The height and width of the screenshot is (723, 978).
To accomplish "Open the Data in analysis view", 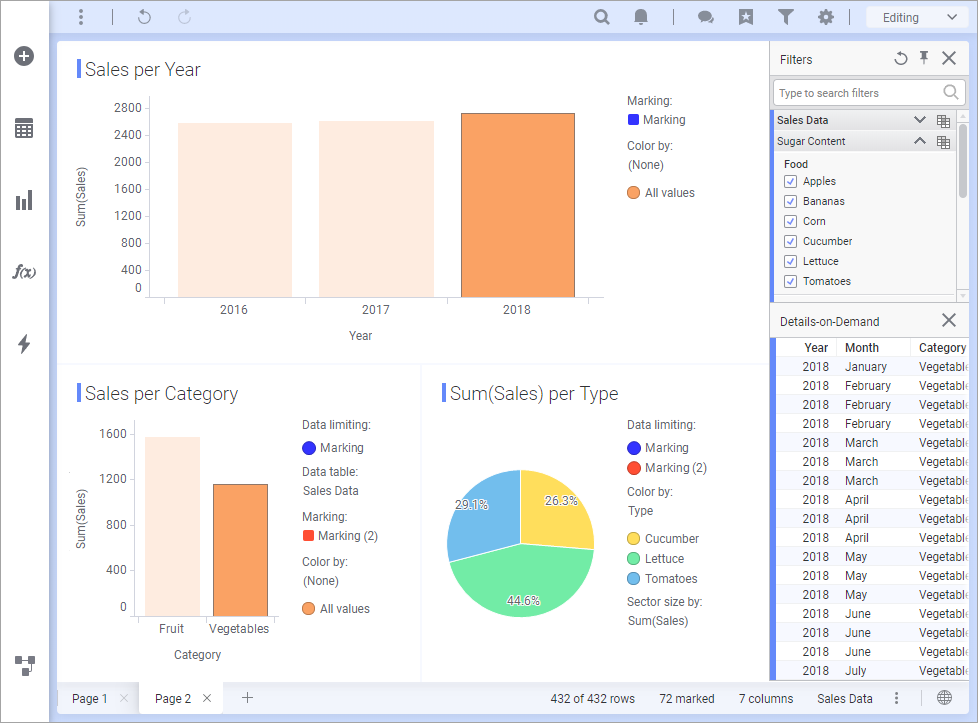I will coord(23,128).
